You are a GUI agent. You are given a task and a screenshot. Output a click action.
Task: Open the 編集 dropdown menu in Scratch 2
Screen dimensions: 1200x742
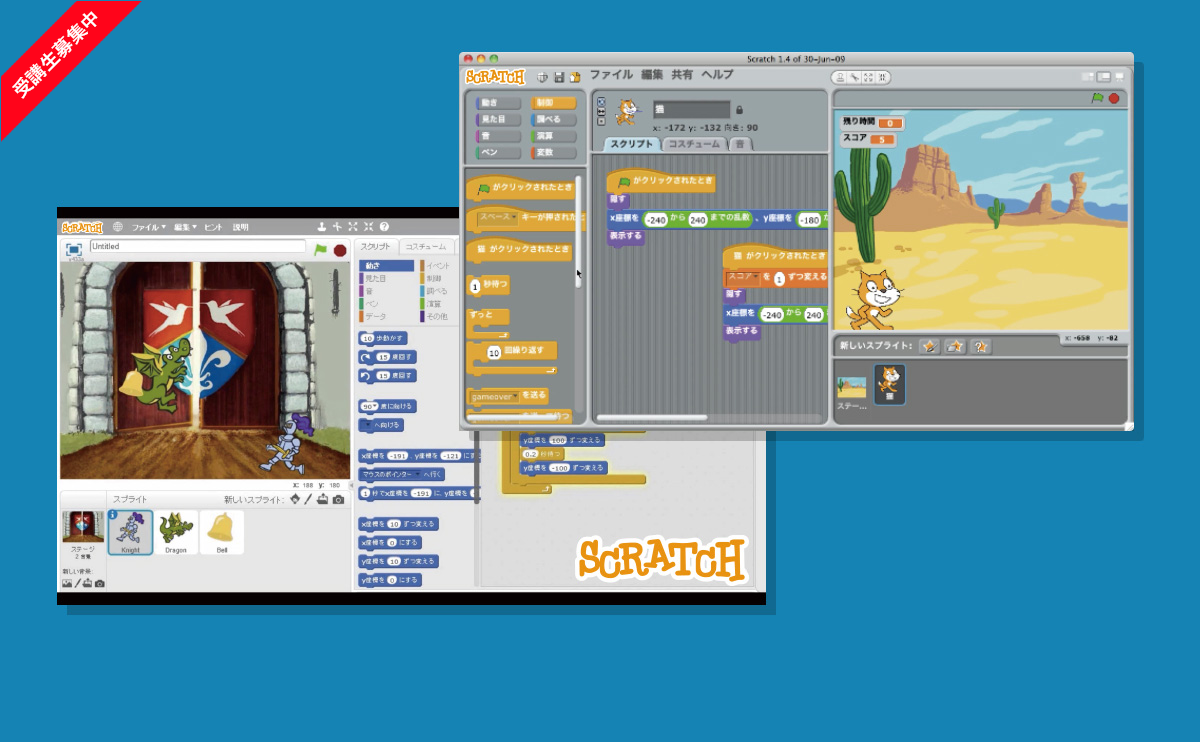click(185, 227)
